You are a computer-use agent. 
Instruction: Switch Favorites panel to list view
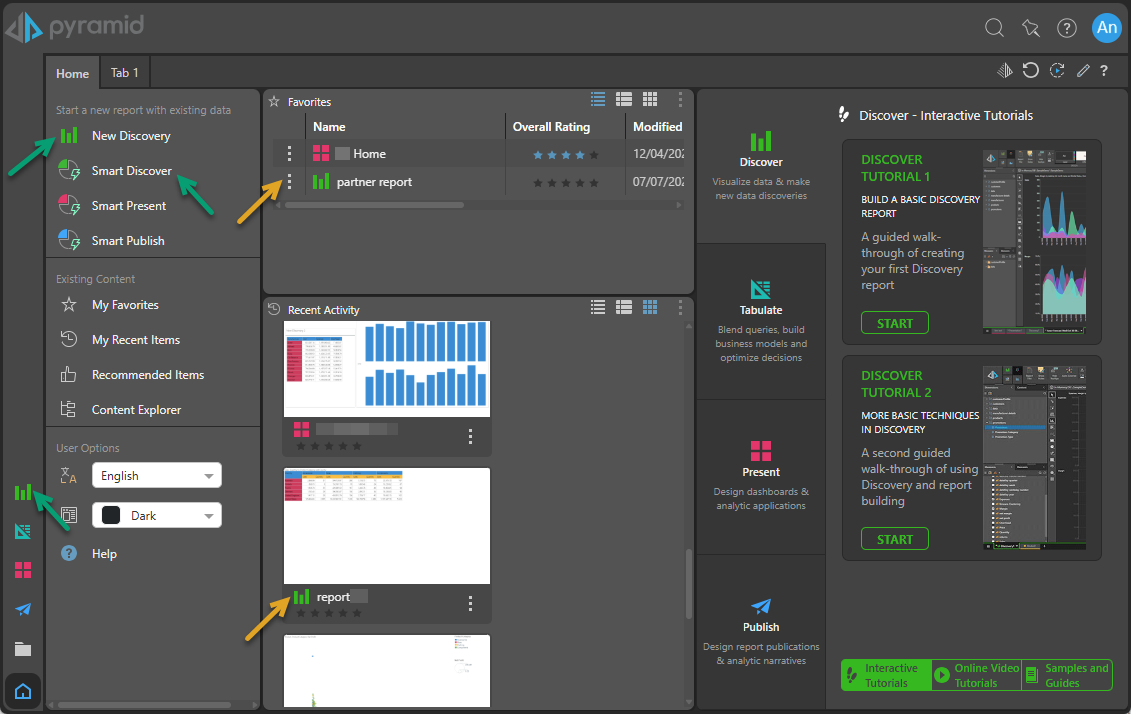(x=598, y=99)
